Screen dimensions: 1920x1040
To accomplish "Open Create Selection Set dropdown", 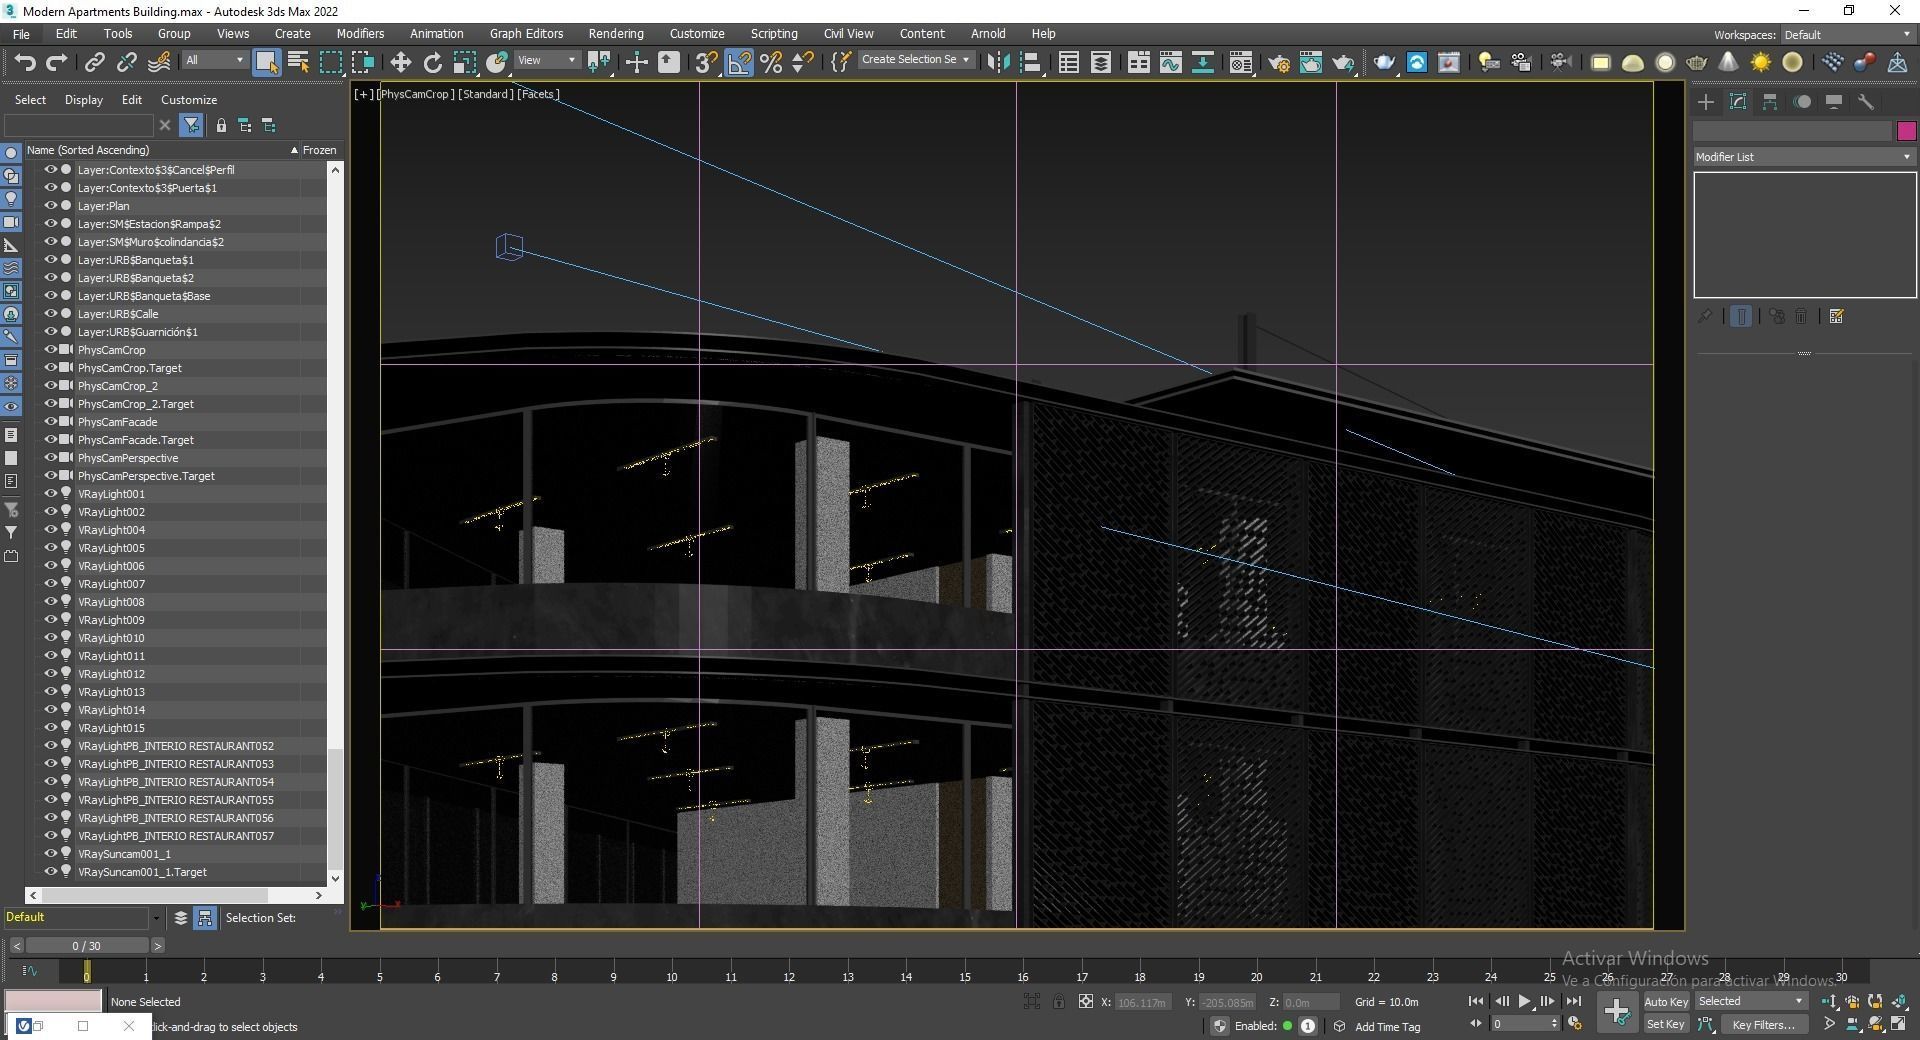I will tap(915, 60).
